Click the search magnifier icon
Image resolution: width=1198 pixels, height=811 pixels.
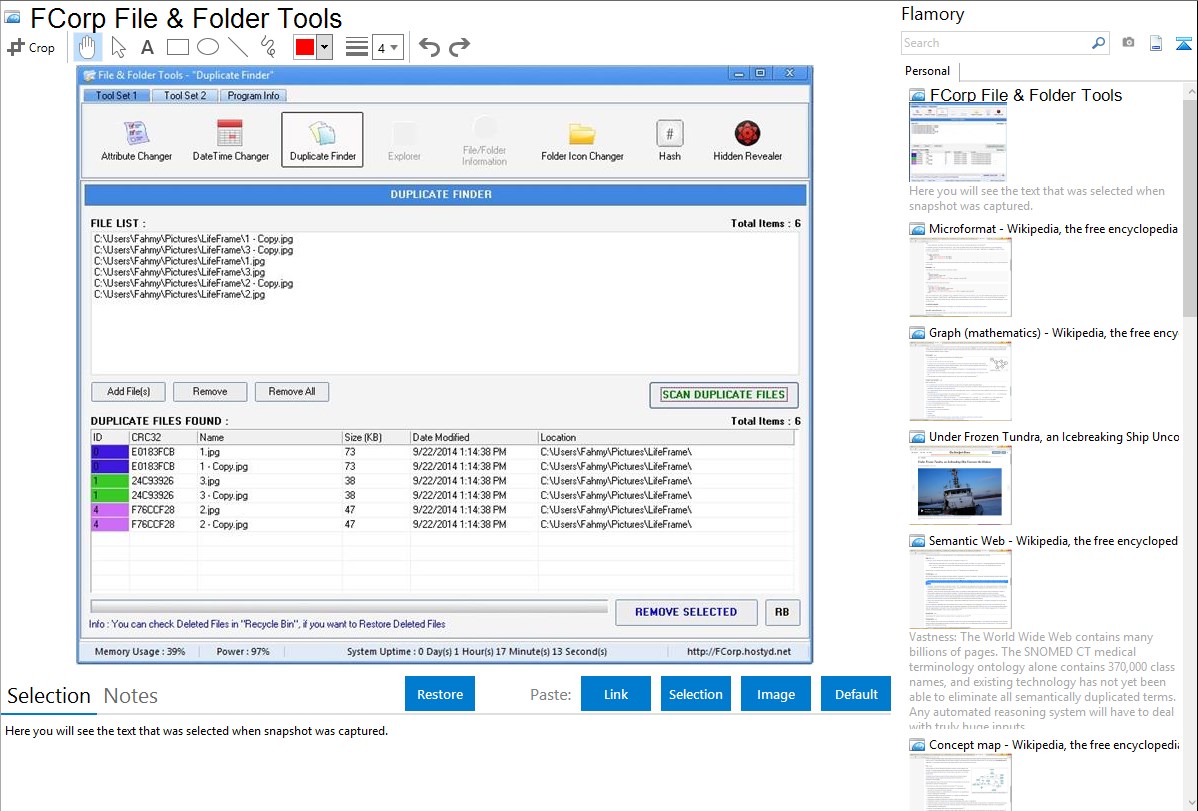(x=1098, y=43)
